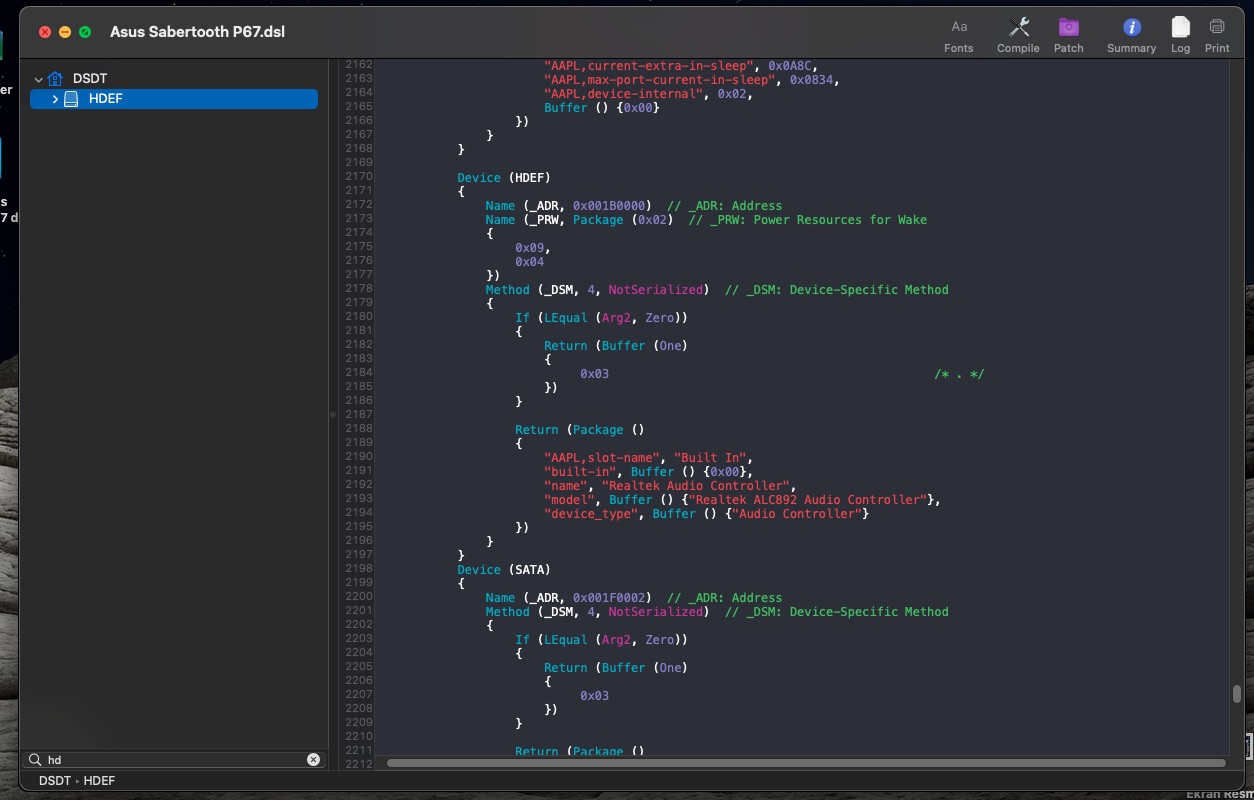1254x800 pixels.
Task: Select the HDEF entry in sidebar
Action: (105, 99)
